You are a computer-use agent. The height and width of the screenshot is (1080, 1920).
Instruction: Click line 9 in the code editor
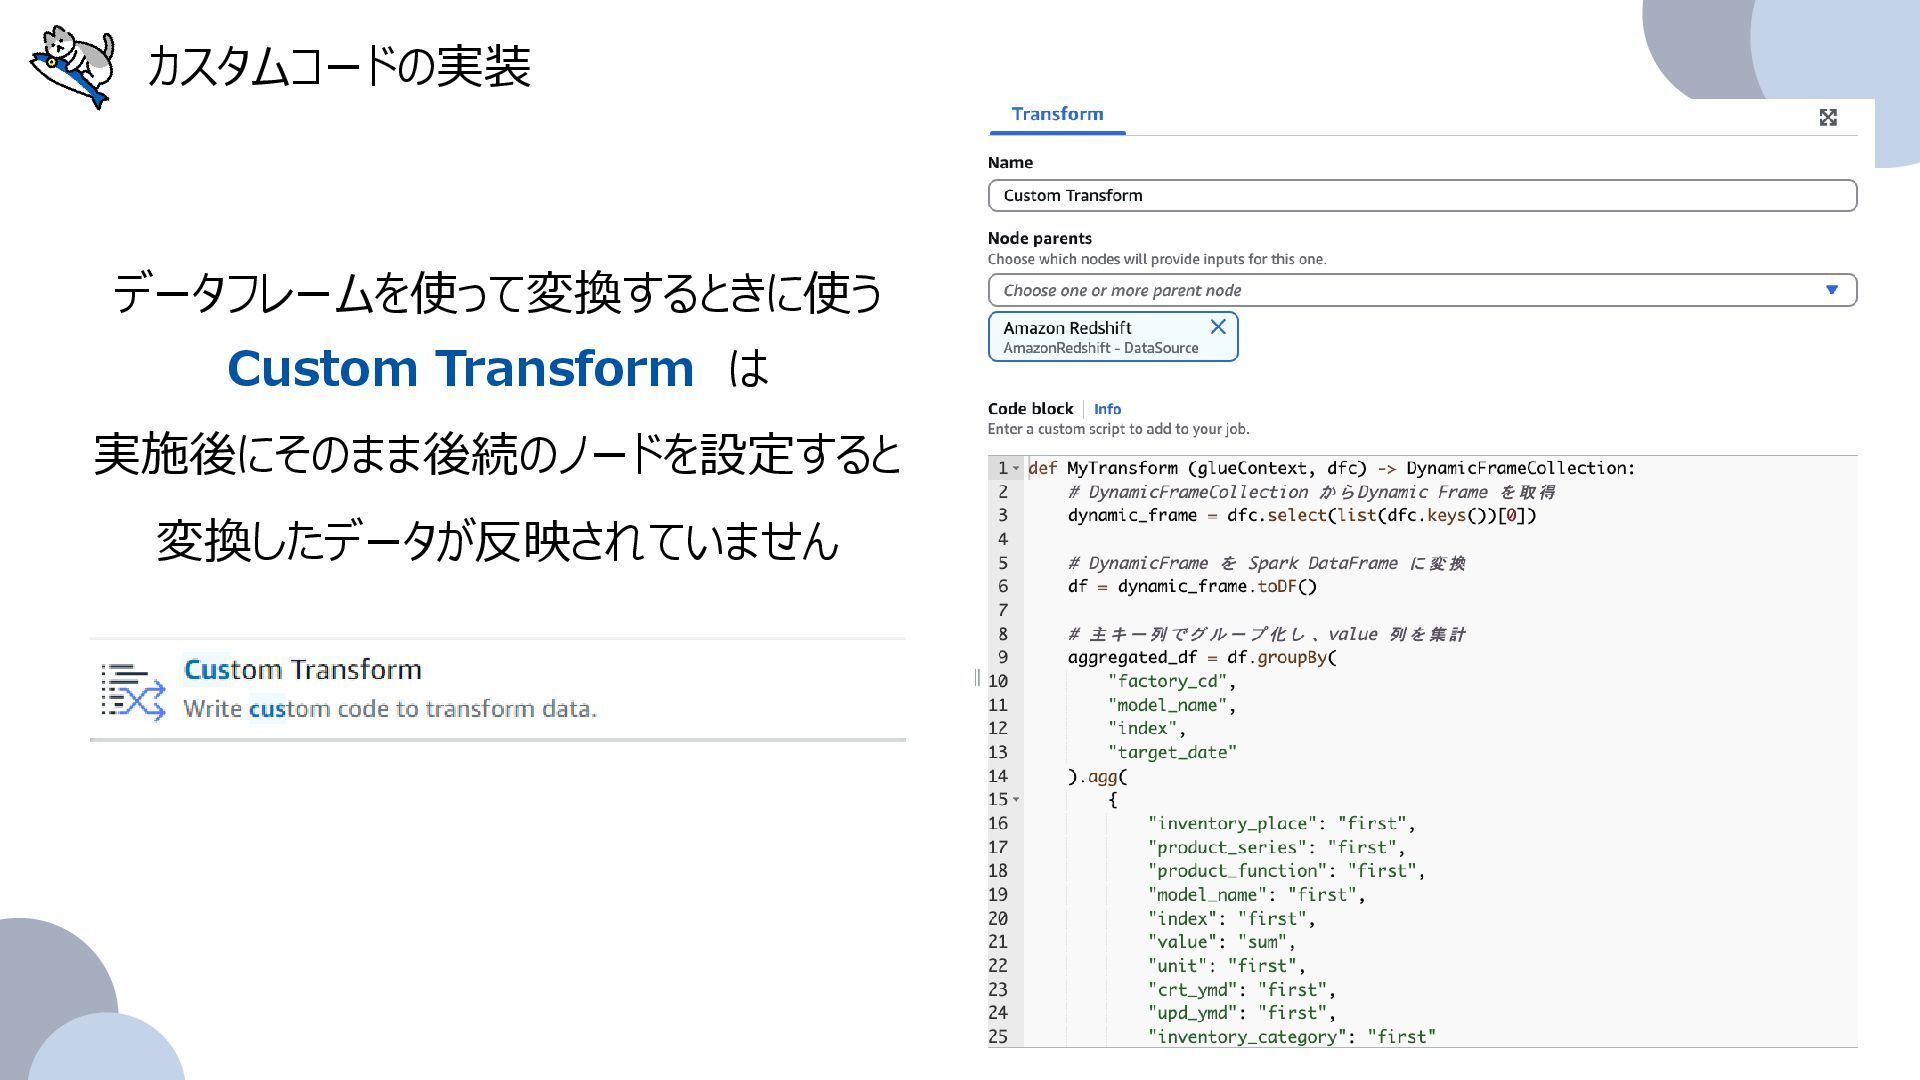tap(1200, 657)
